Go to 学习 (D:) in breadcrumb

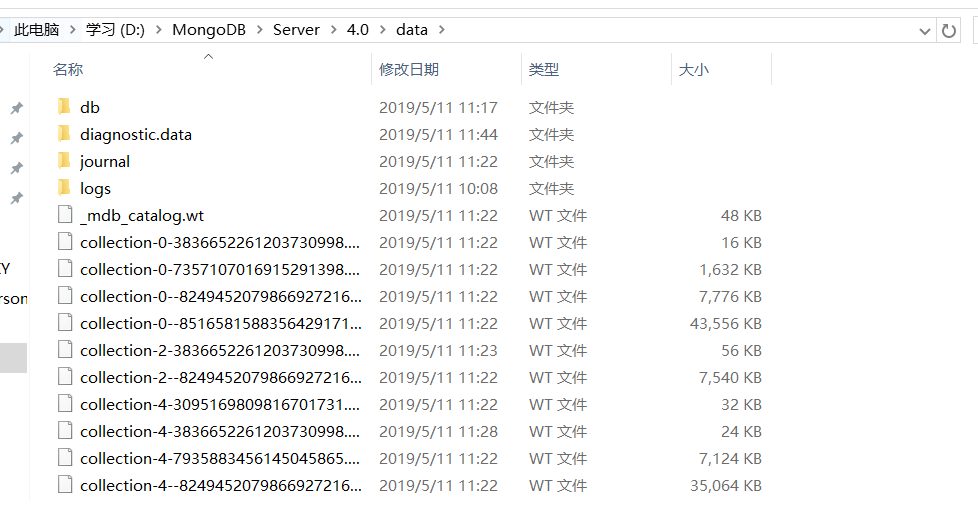coord(115,29)
